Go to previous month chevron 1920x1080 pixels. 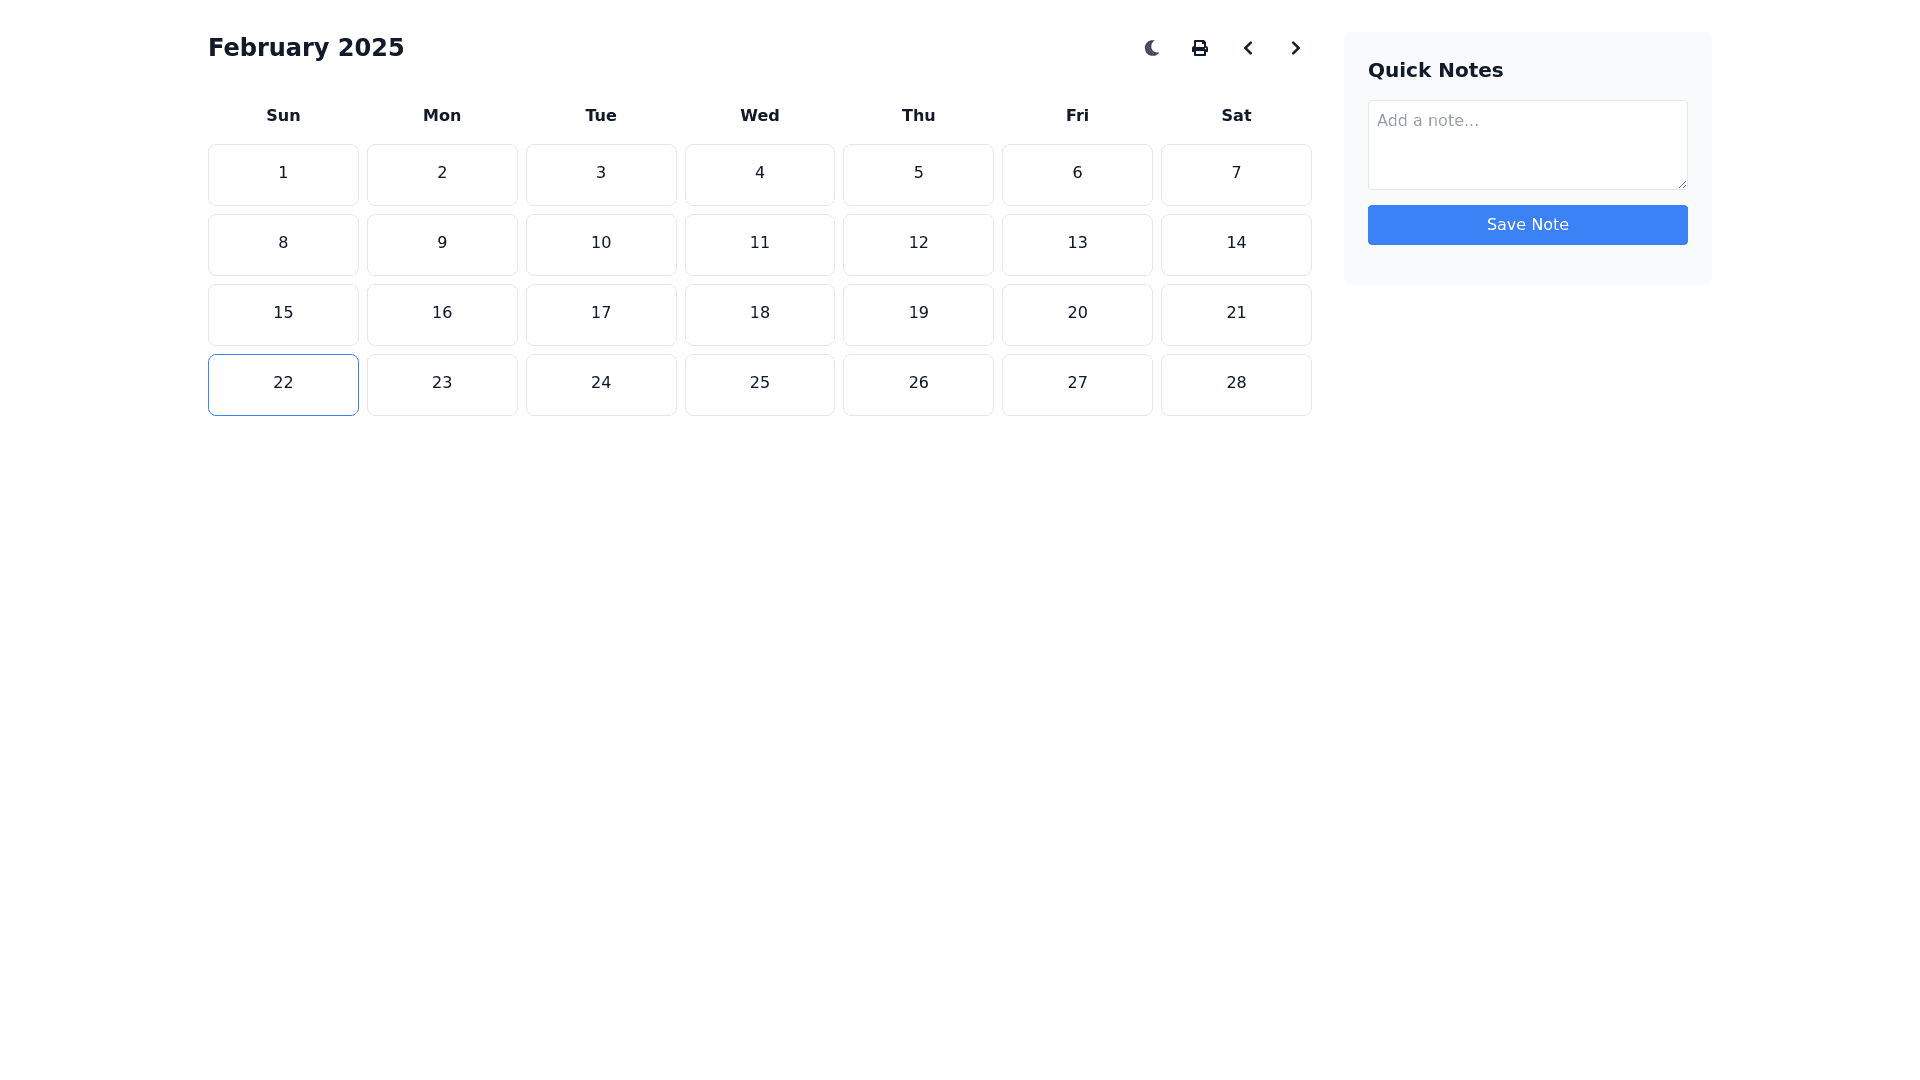pos(1248,48)
